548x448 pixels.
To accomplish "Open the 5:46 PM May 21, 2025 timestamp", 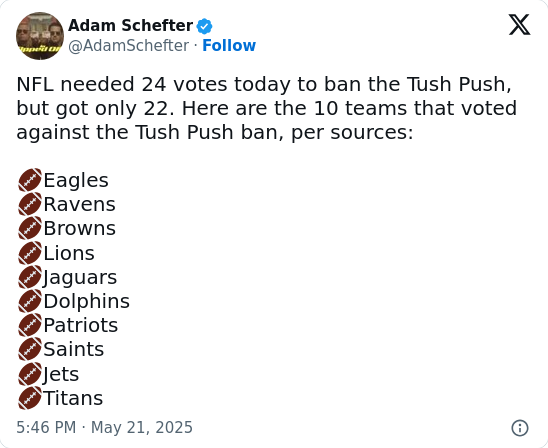I will (104, 427).
